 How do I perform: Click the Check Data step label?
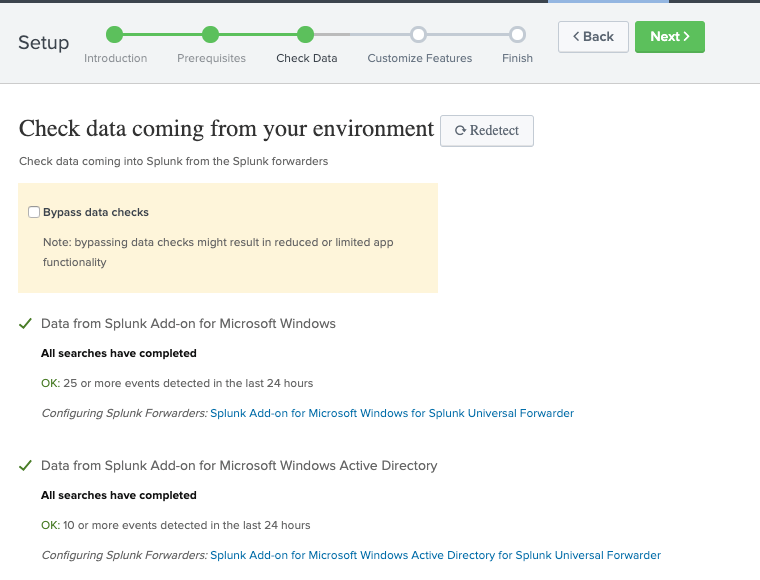pos(306,58)
